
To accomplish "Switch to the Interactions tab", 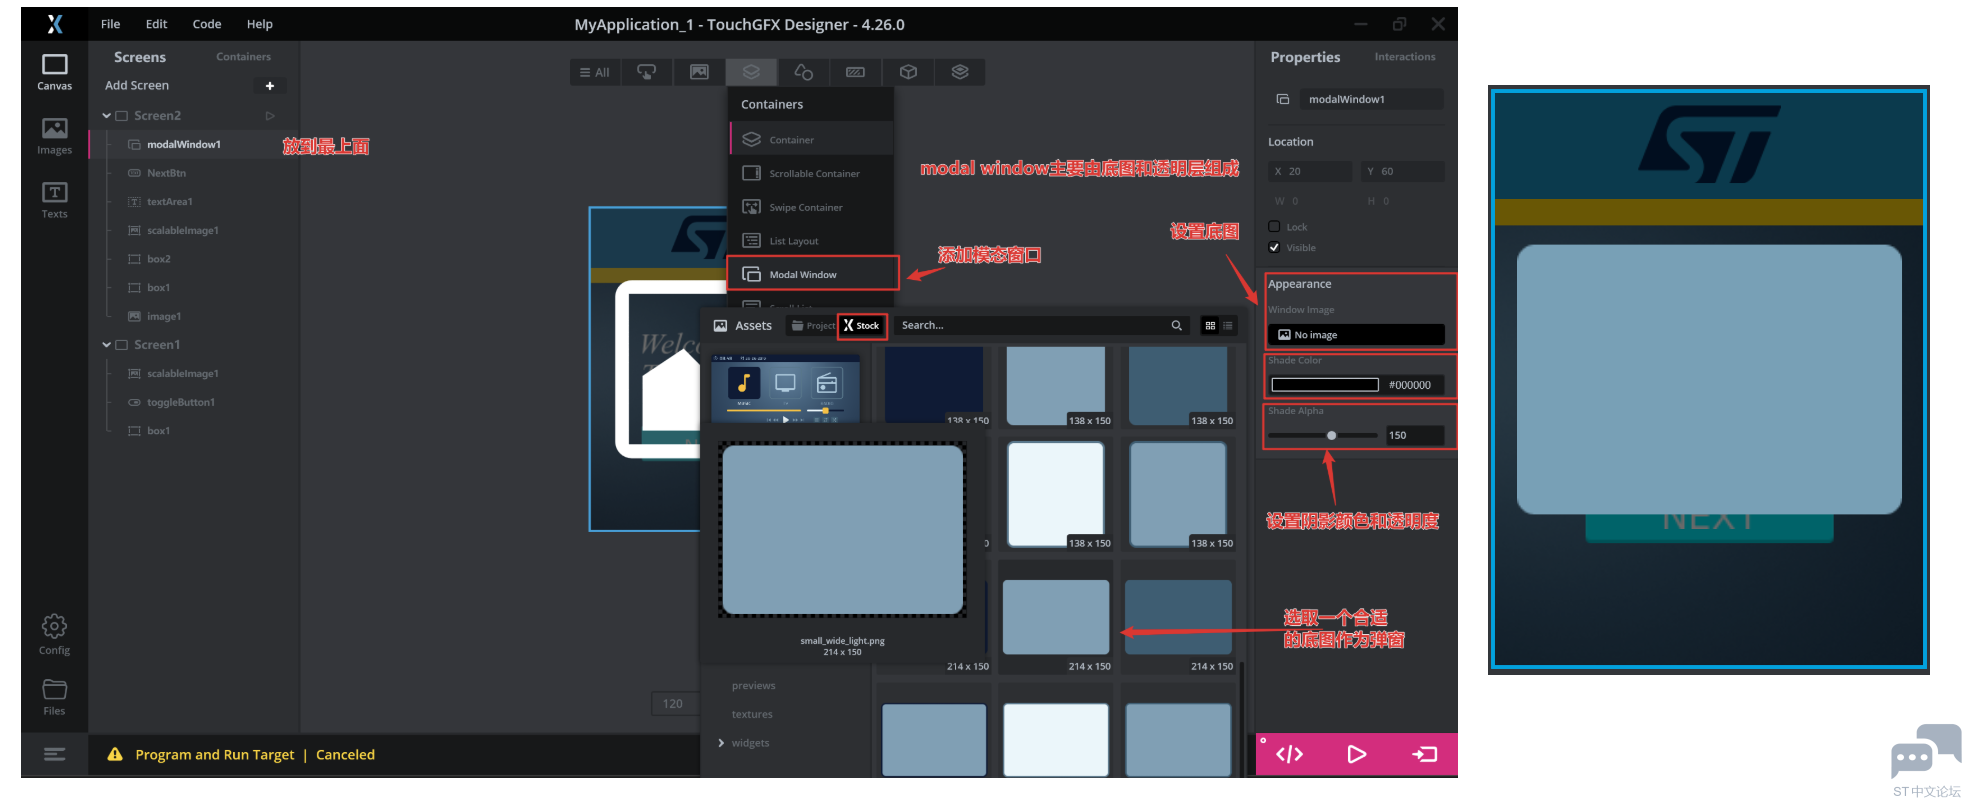I will tap(1404, 57).
